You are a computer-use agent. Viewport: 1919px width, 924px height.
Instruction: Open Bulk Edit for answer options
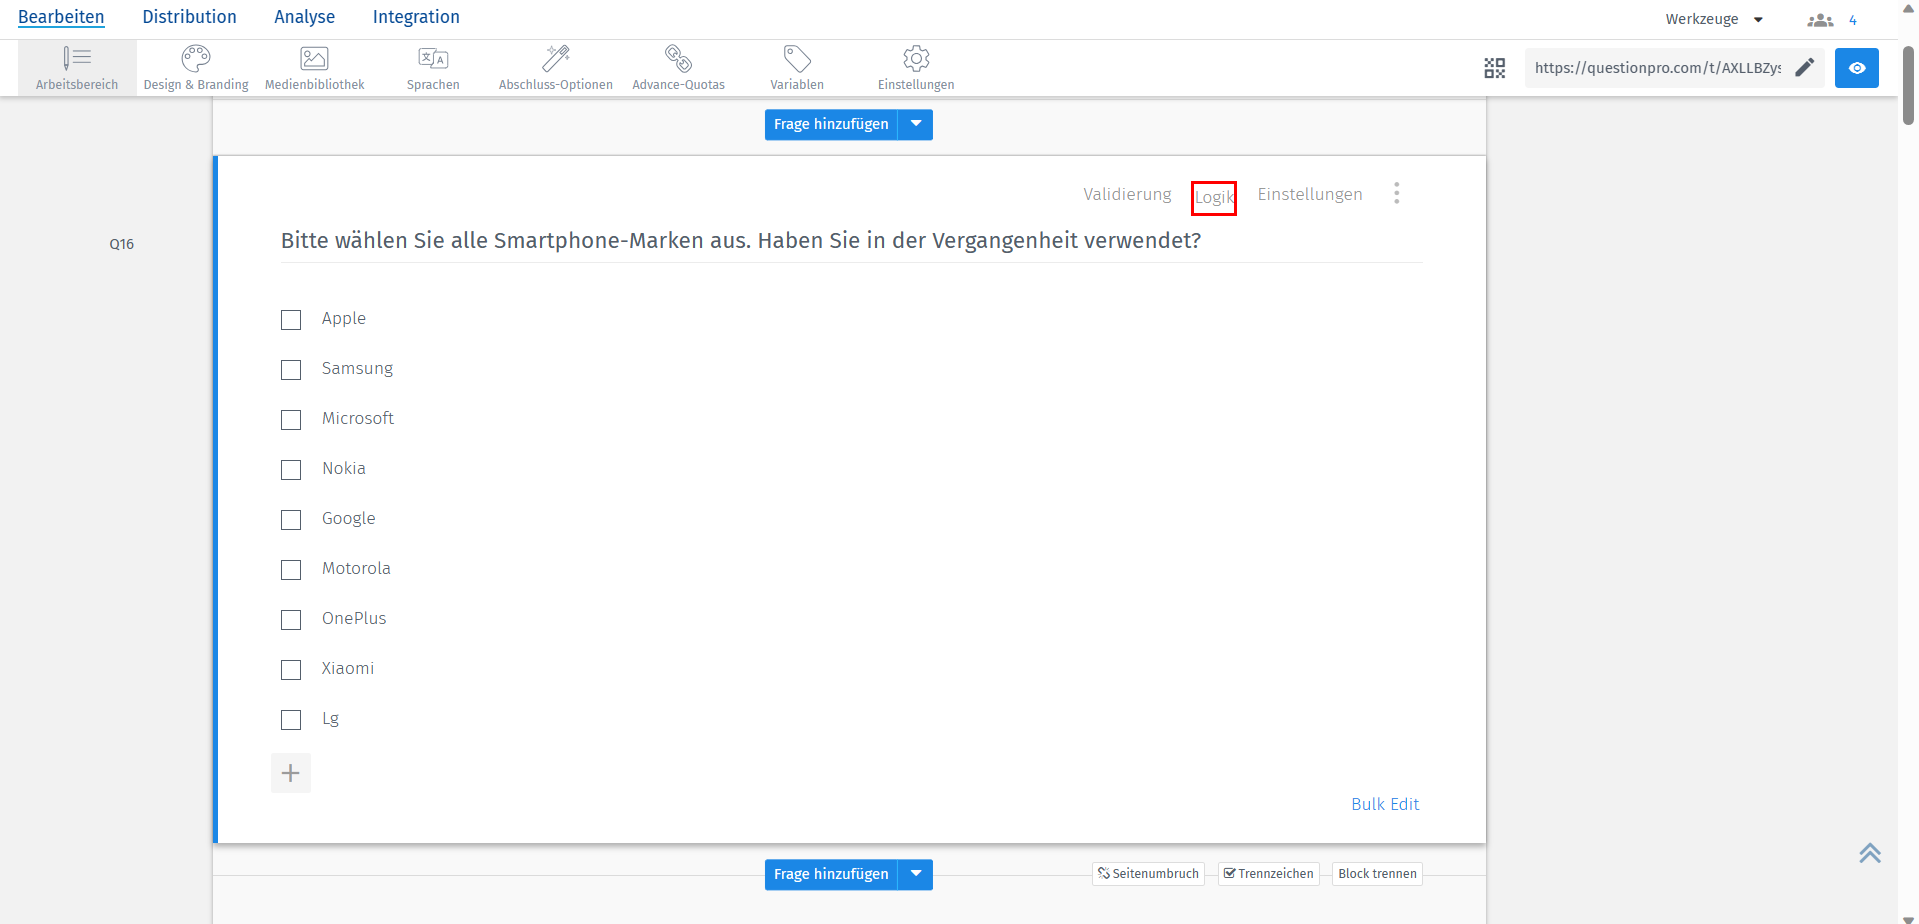[1385, 803]
